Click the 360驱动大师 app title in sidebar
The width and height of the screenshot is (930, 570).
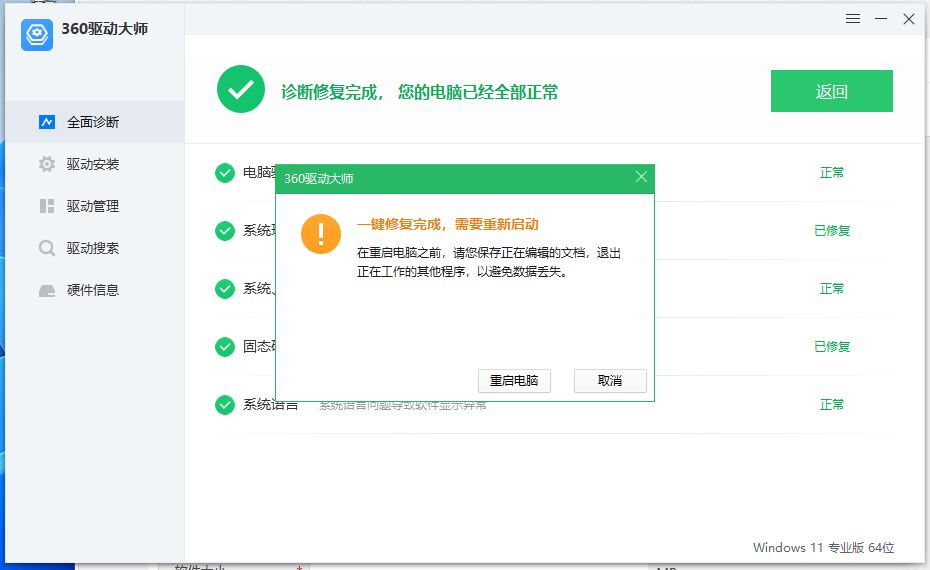(x=105, y=28)
